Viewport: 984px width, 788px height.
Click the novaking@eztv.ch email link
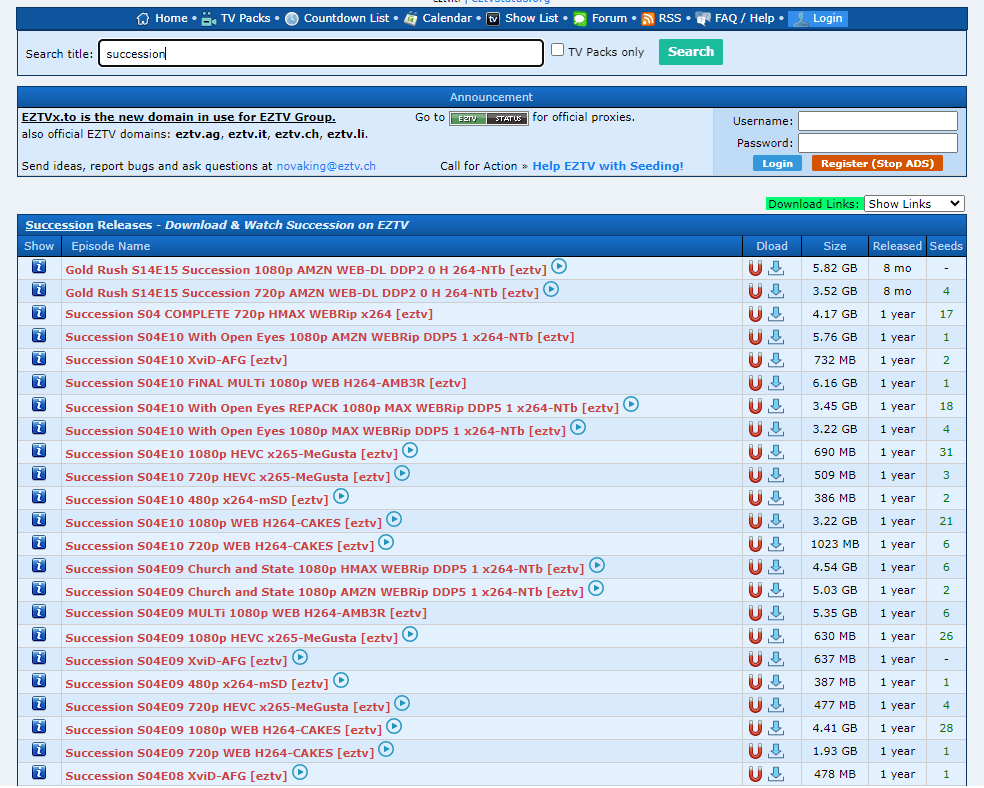tap(326, 166)
